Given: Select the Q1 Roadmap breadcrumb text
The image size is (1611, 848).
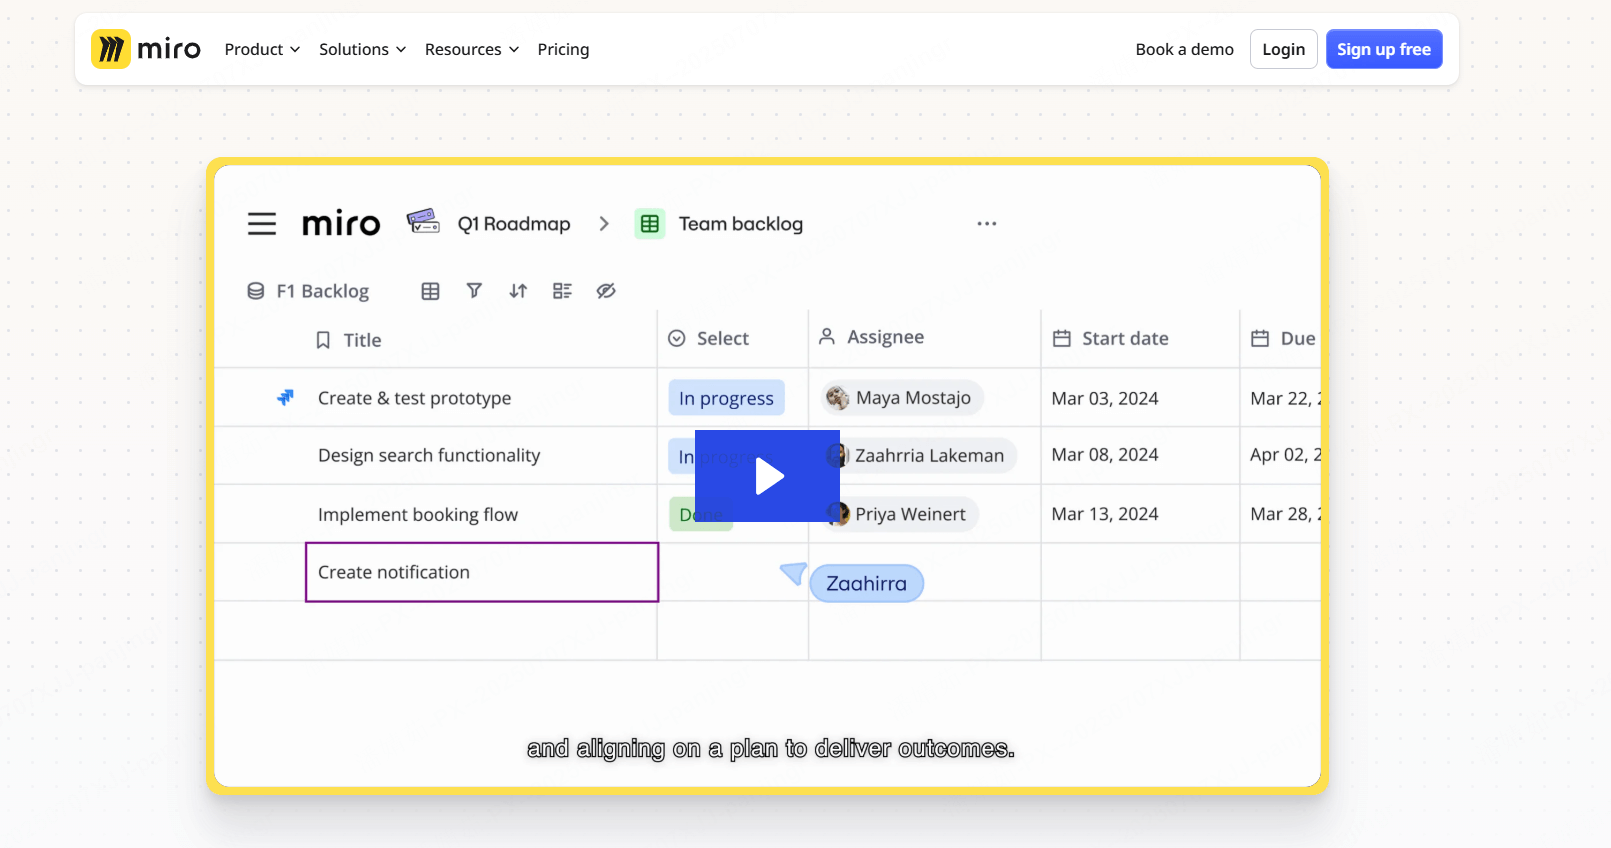Looking at the screenshot, I should [x=514, y=224].
